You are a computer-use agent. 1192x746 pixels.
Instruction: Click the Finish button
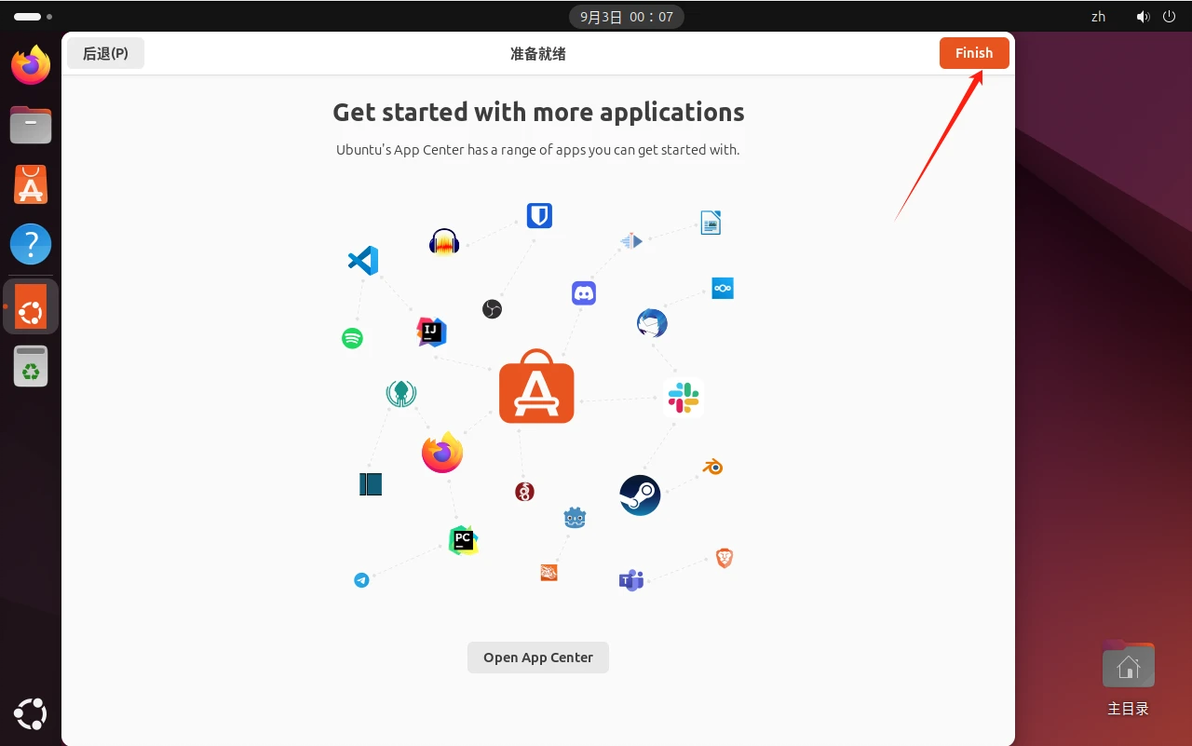pyautogui.click(x=974, y=53)
